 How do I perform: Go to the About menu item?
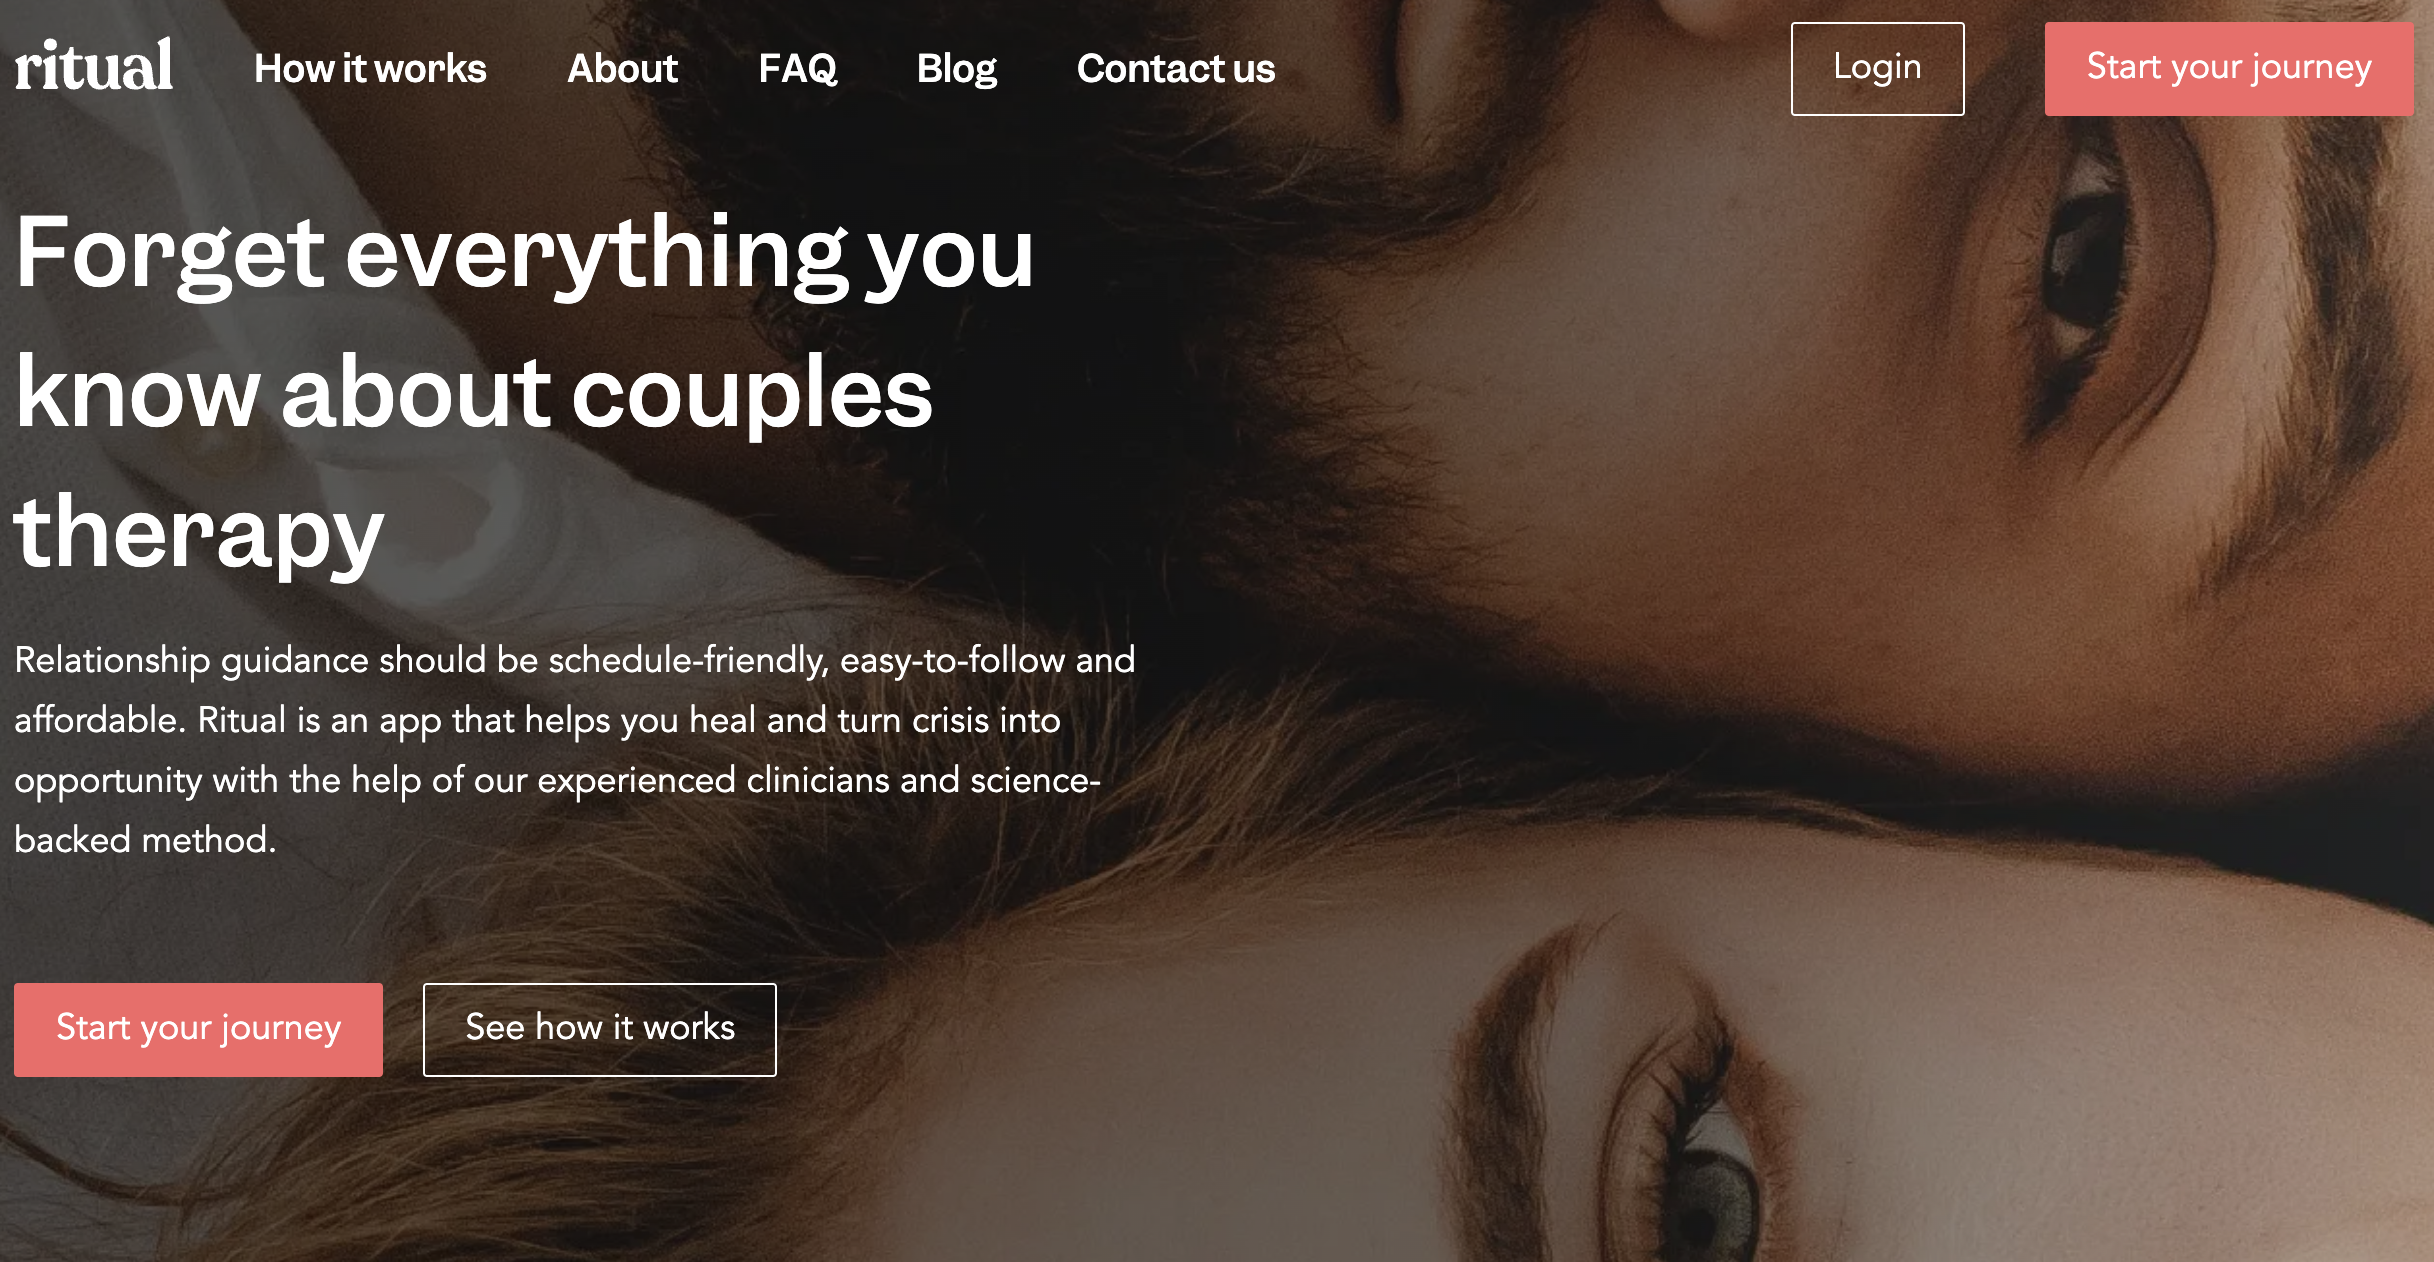point(622,69)
